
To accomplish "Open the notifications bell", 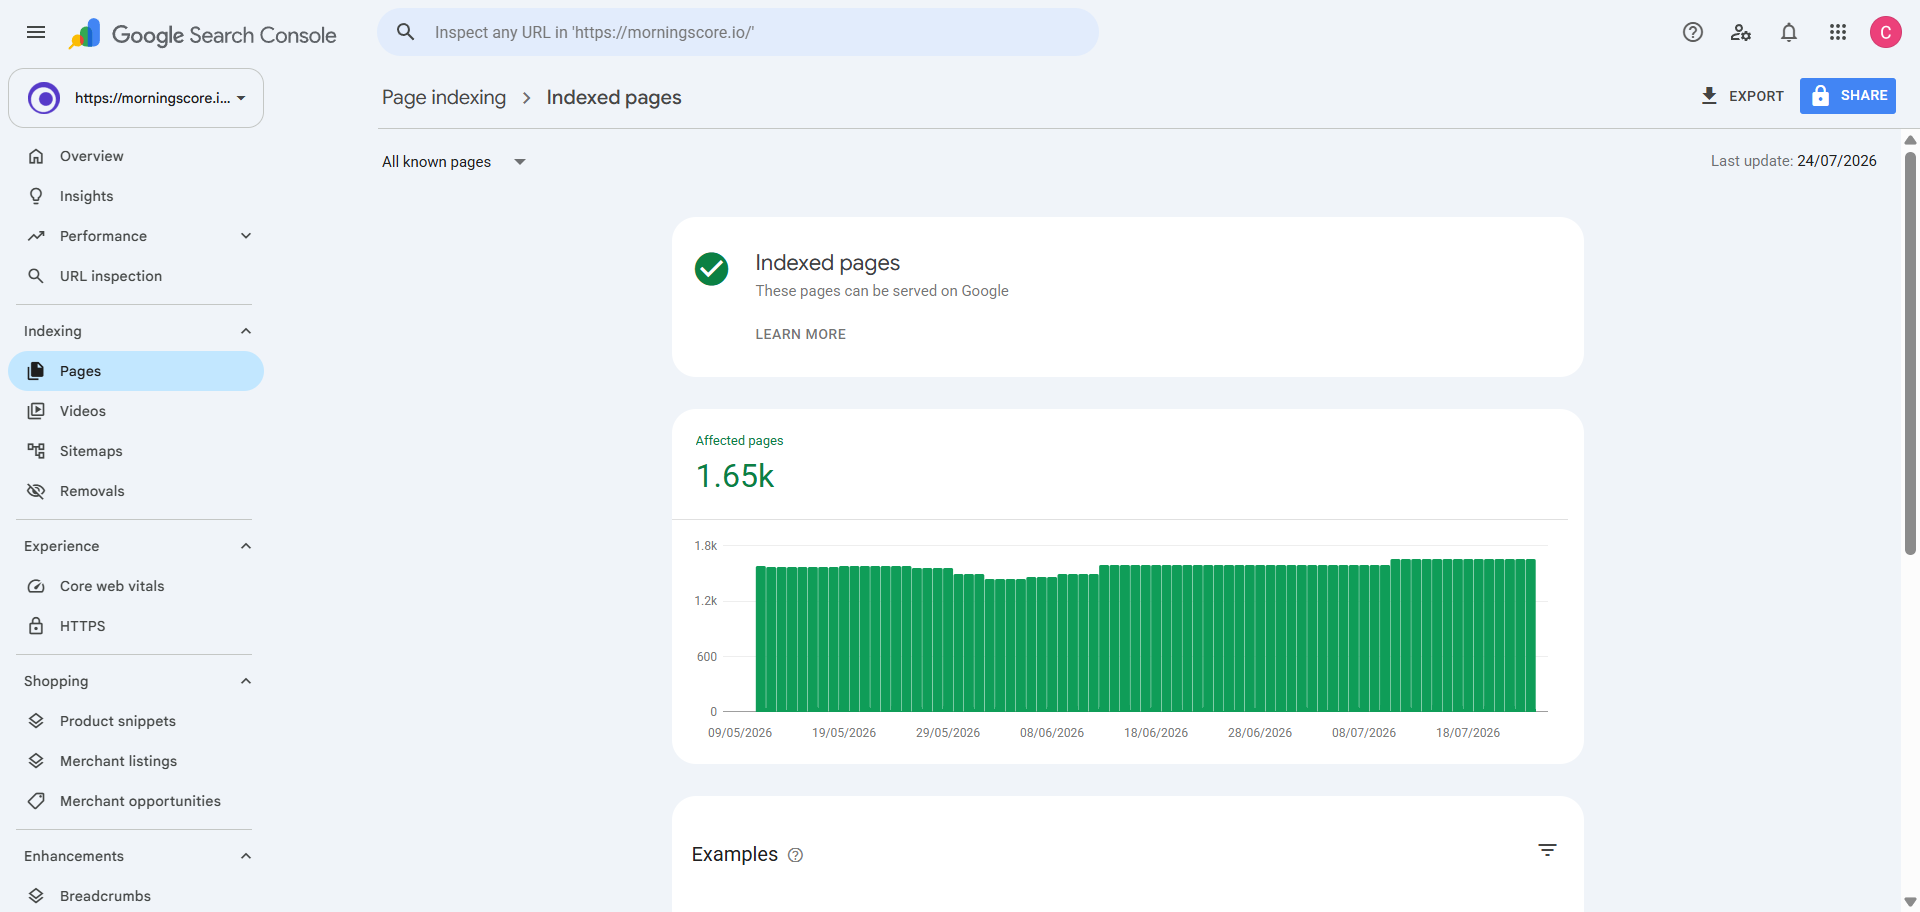I will (x=1789, y=32).
